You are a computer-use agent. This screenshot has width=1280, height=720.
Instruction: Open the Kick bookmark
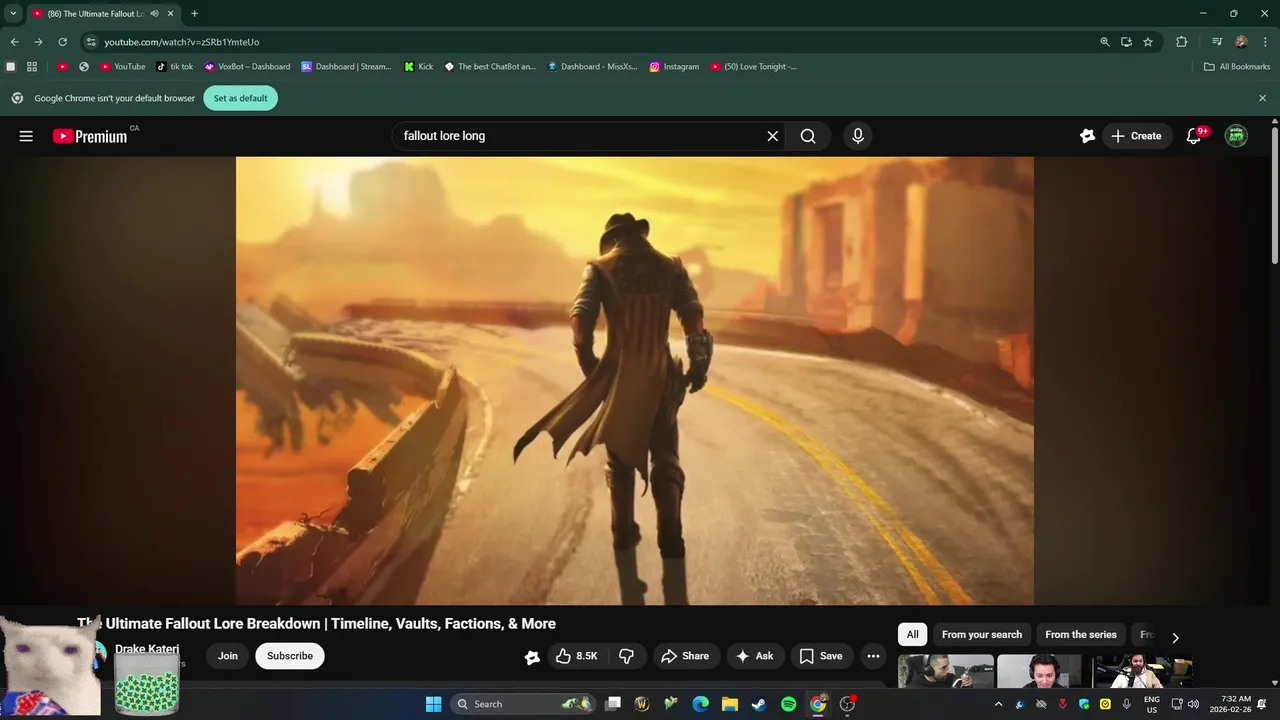coord(419,67)
